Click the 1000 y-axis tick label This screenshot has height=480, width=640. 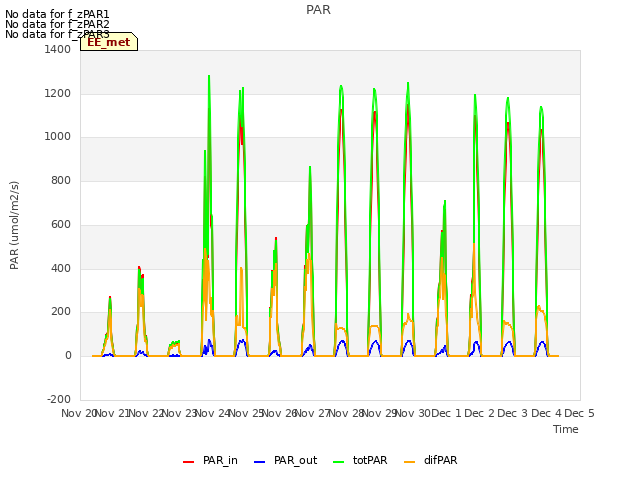tap(58, 137)
